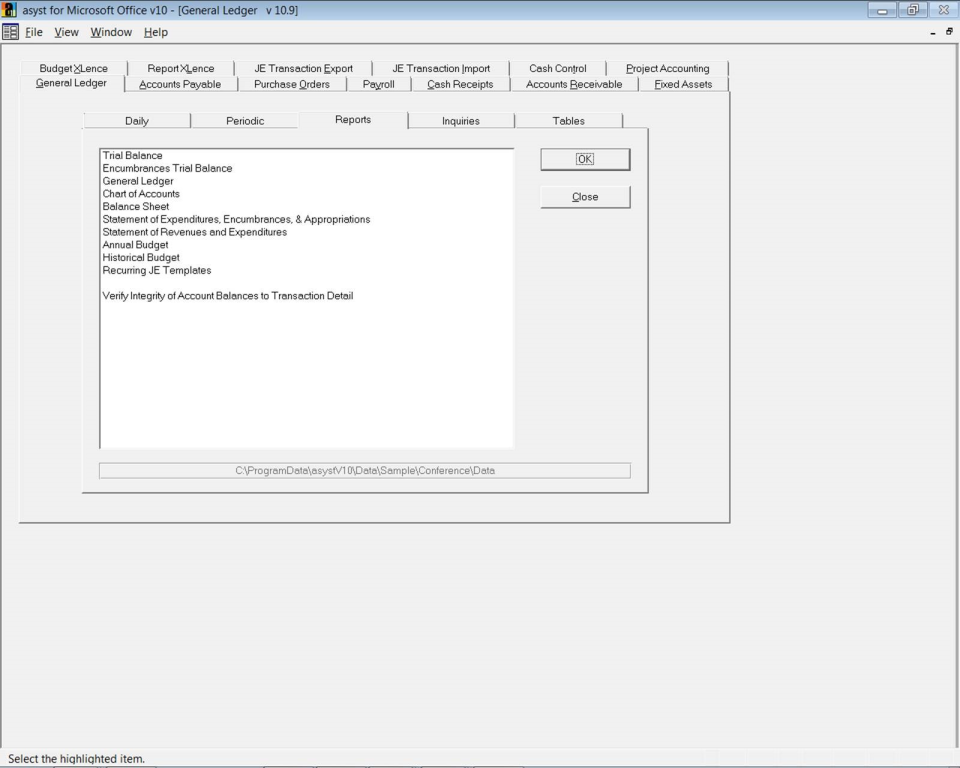Select Statement of Revenues and Expenditures
This screenshot has height=768, width=960.
pos(195,232)
